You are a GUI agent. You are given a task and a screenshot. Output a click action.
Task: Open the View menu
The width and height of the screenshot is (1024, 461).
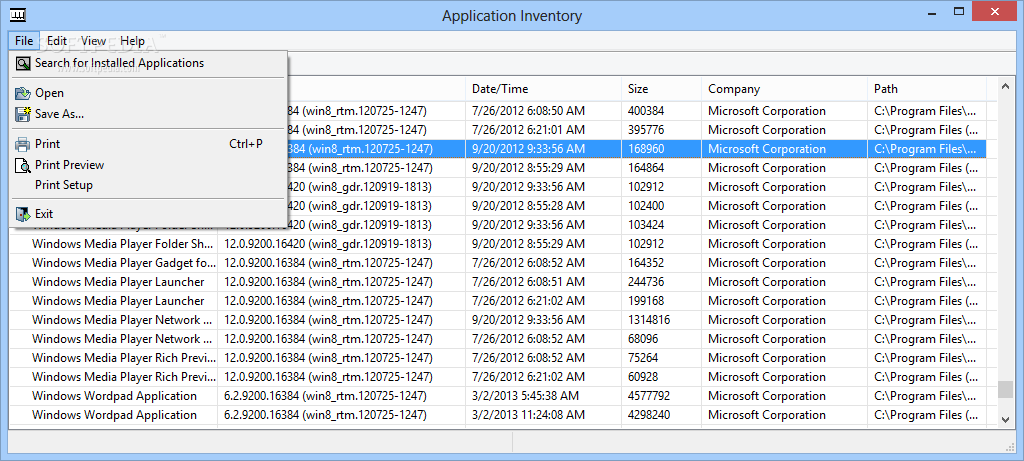click(93, 40)
